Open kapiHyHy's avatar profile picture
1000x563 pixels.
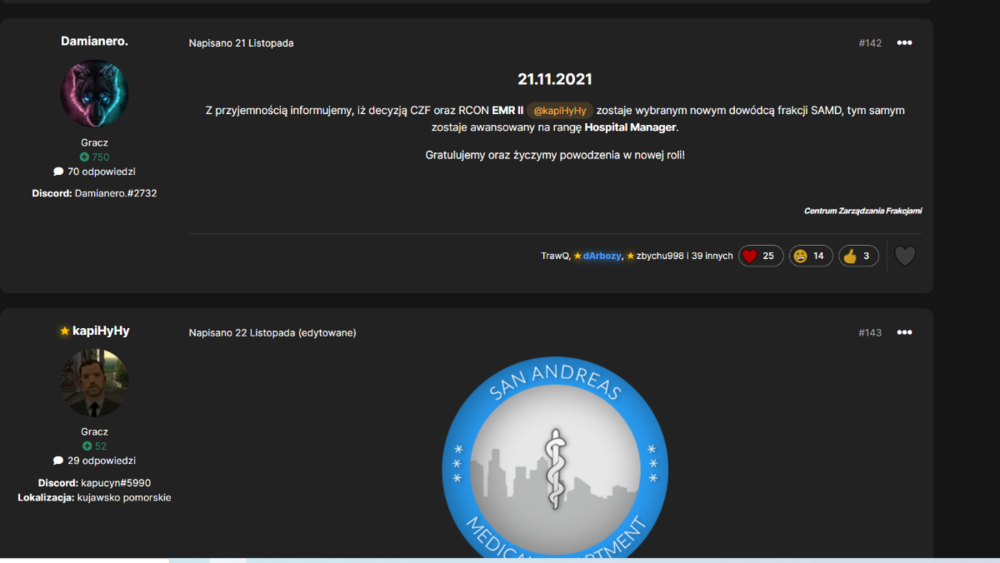click(x=94, y=383)
